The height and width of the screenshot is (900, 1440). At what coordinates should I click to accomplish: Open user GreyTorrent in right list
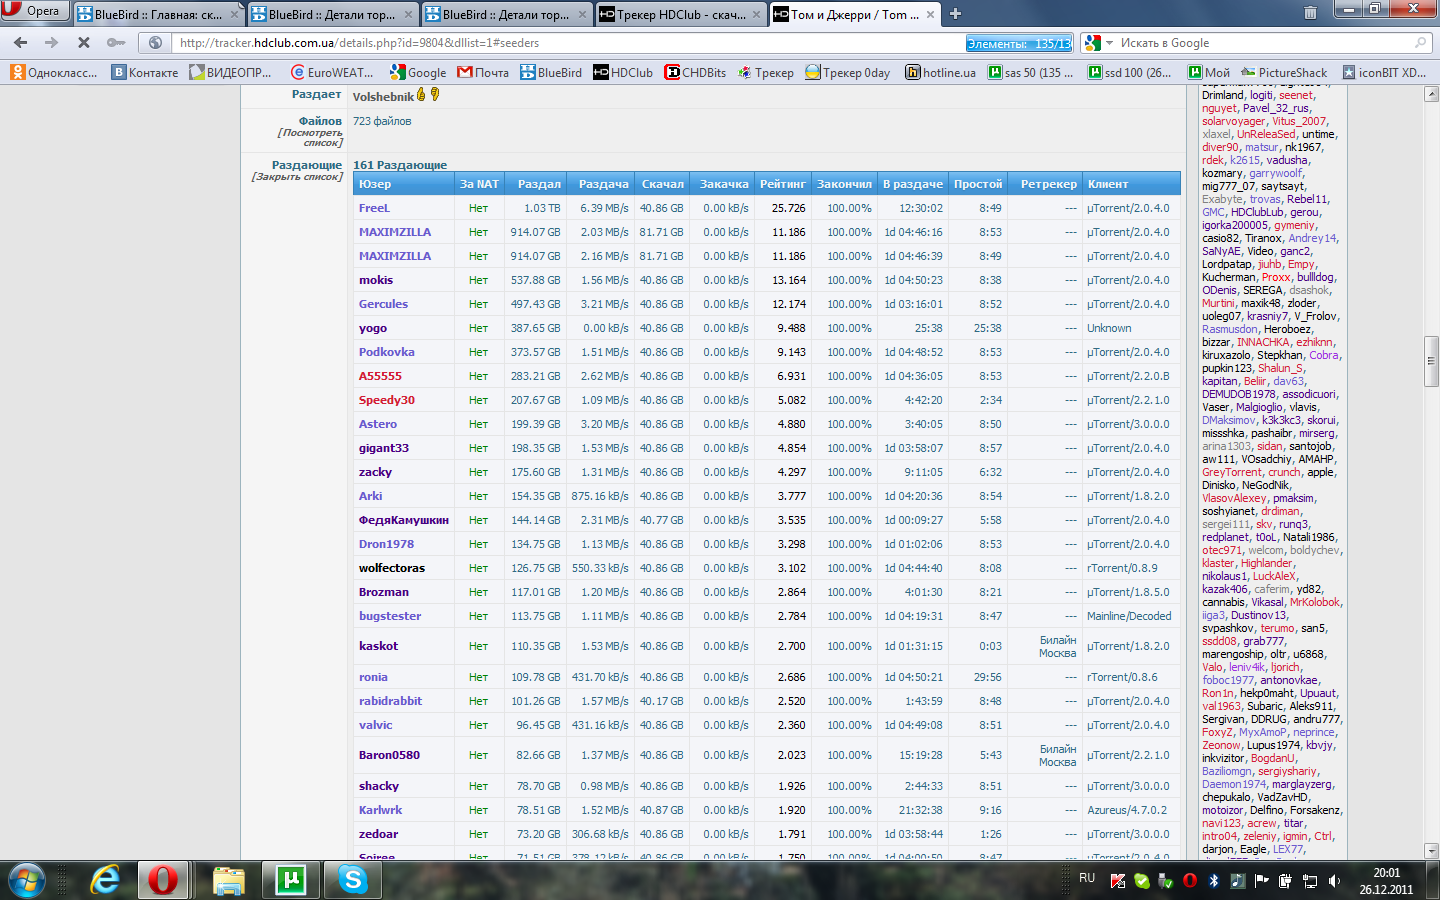(1231, 472)
